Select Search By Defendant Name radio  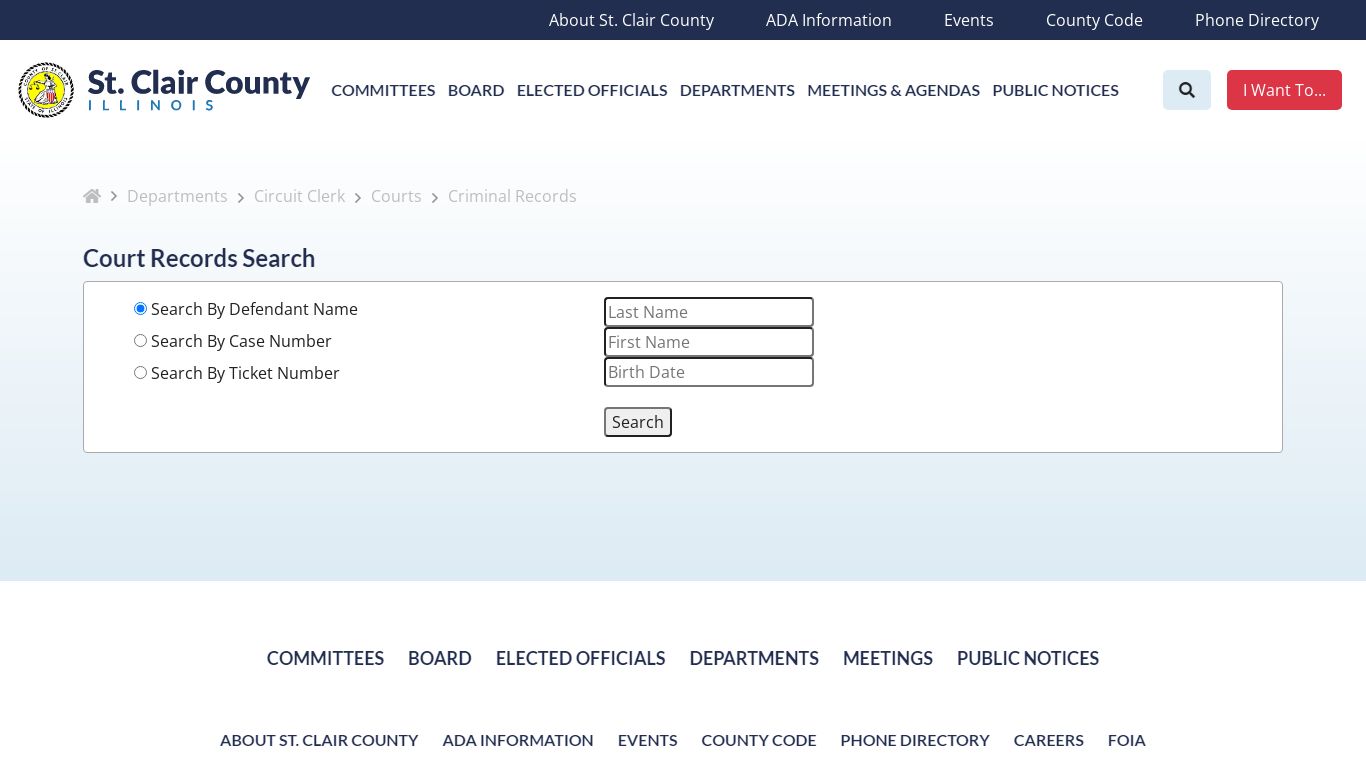(x=140, y=309)
